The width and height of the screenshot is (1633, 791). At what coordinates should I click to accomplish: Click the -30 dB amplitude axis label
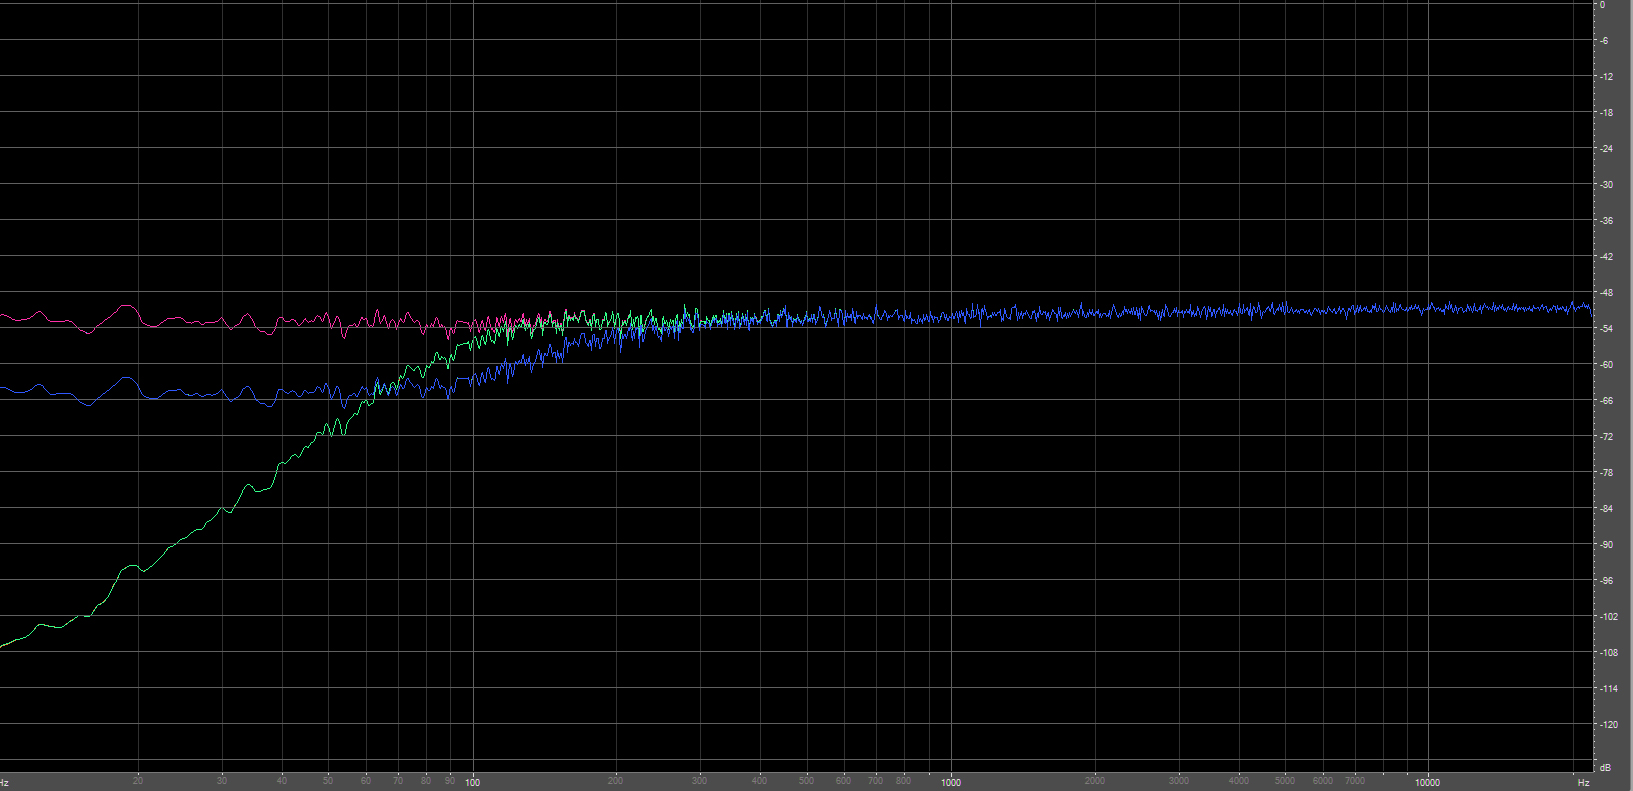coord(1605,185)
